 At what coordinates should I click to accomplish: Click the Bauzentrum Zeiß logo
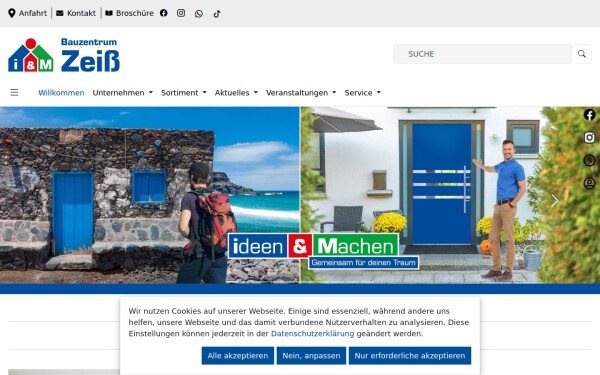[x=64, y=55]
